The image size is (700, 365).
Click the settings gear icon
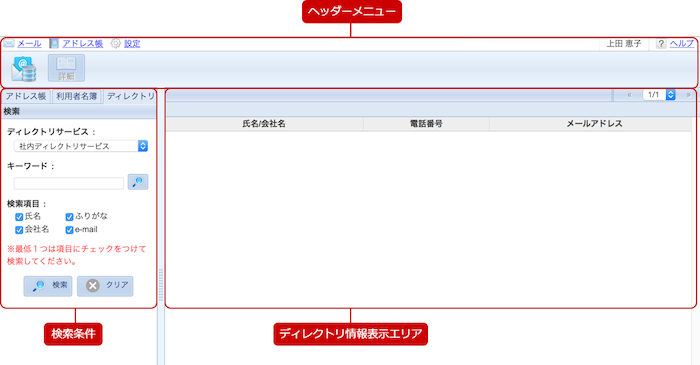coord(116,43)
